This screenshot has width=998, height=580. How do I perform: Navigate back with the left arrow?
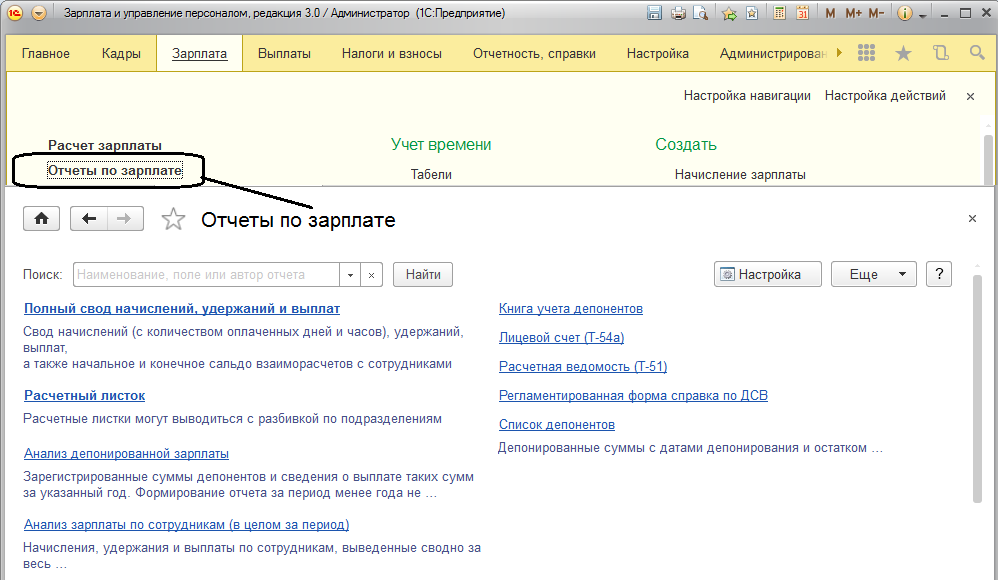(x=88, y=218)
